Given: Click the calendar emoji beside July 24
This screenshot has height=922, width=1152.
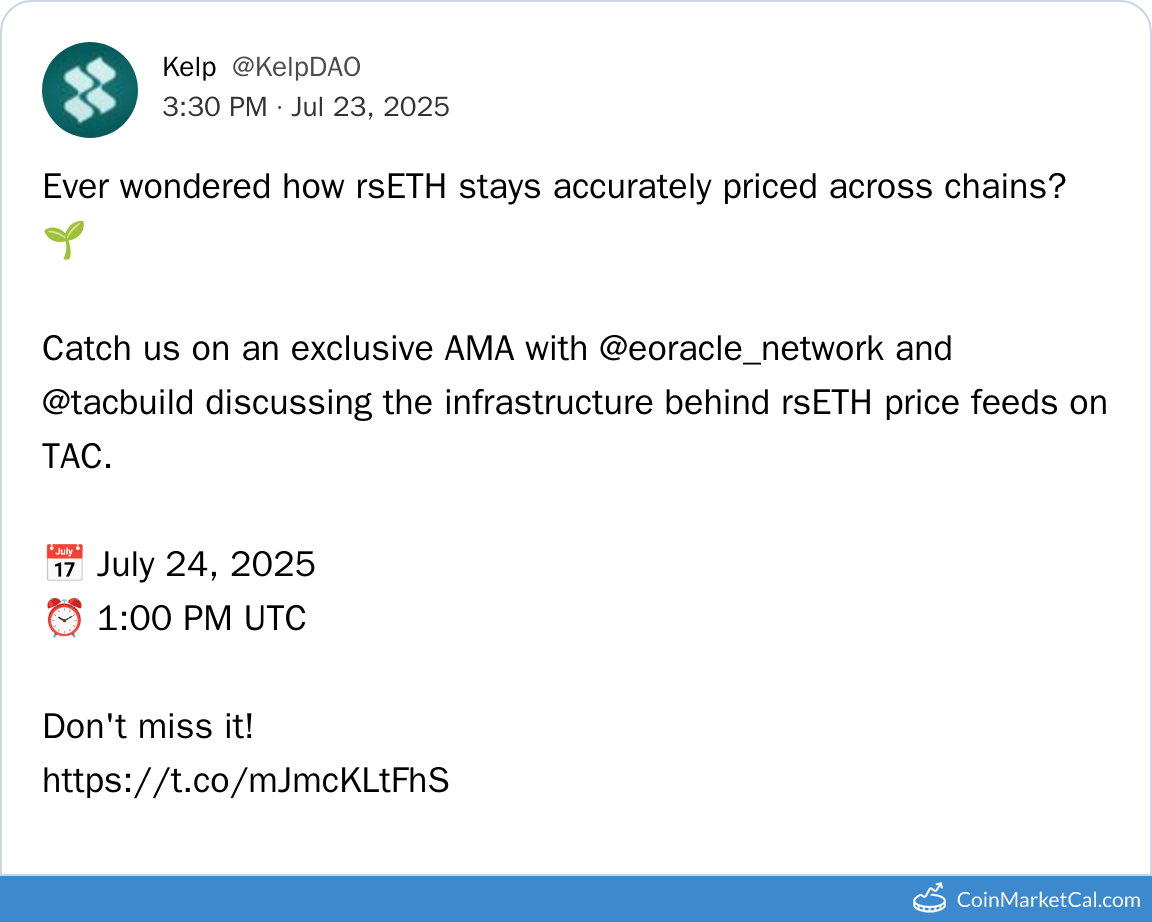Looking at the screenshot, I should click(x=64, y=564).
